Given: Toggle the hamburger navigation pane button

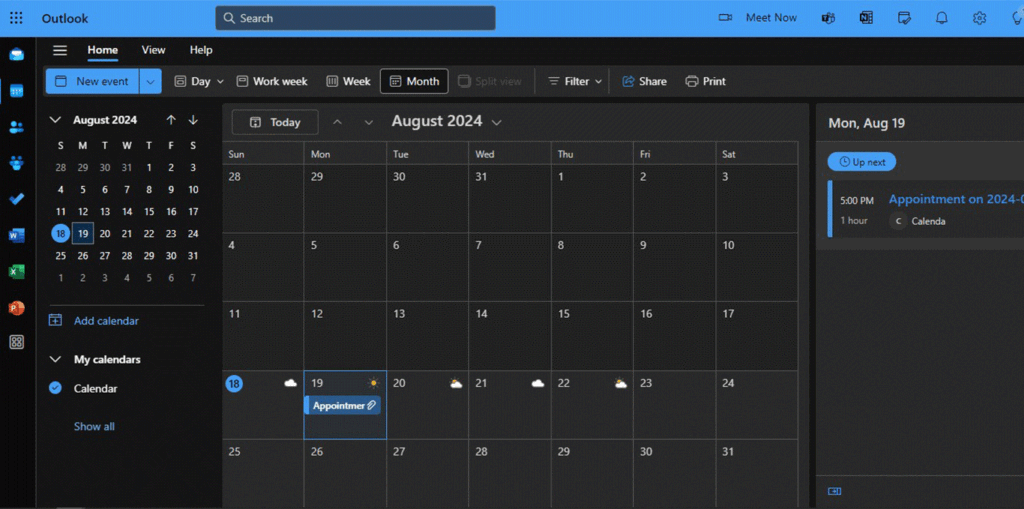Looking at the screenshot, I should (x=60, y=50).
